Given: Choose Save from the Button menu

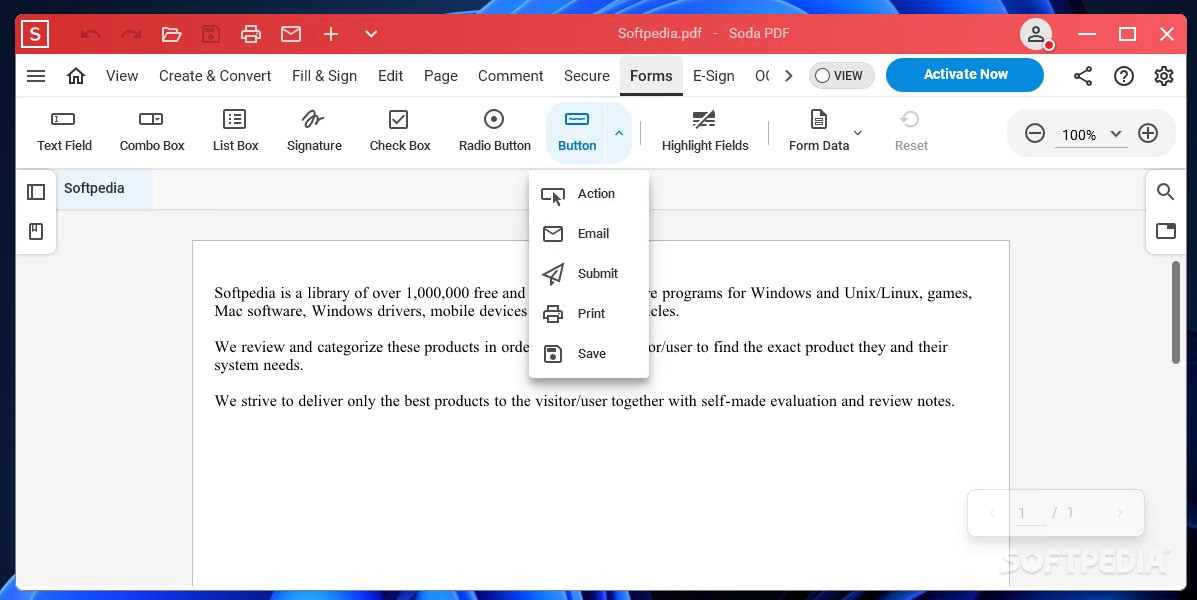Looking at the screenshot, I should [589, 353].
